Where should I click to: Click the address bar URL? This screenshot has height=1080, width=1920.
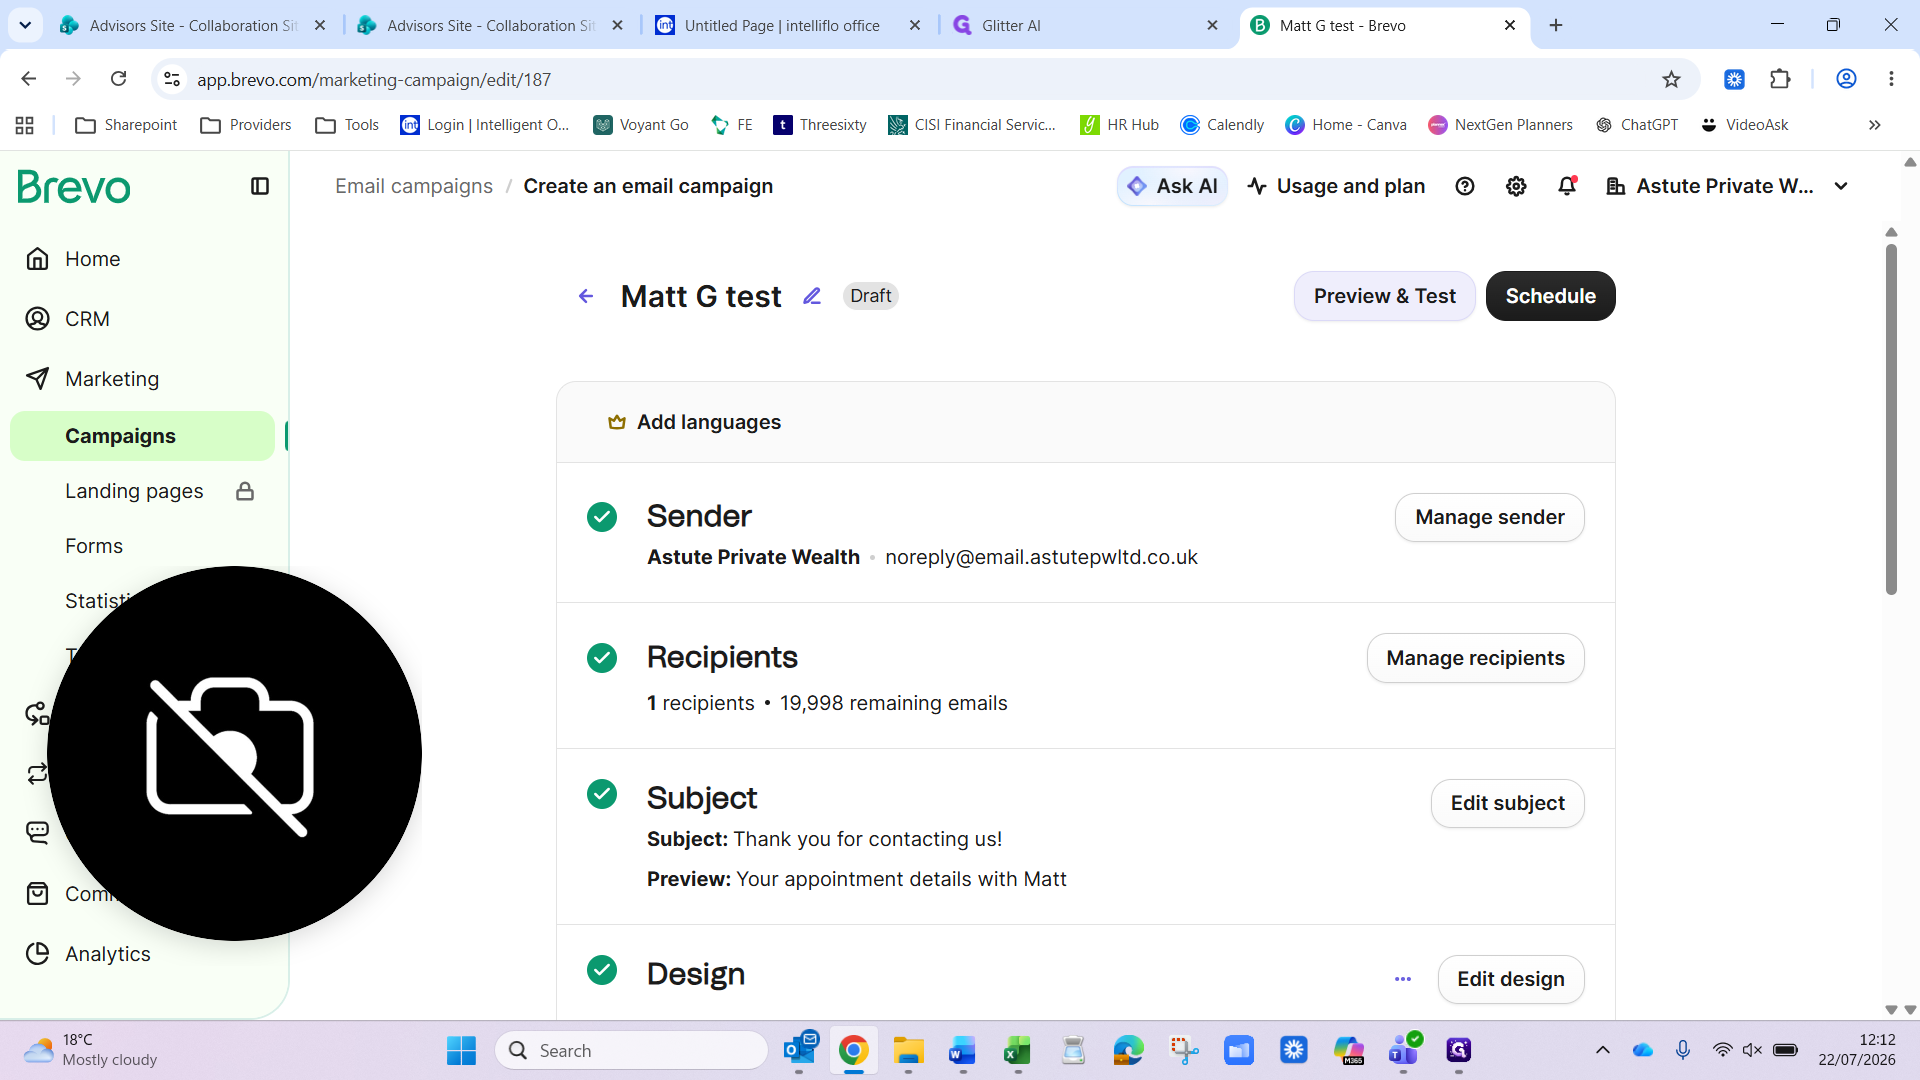click(x=374, y=79)
